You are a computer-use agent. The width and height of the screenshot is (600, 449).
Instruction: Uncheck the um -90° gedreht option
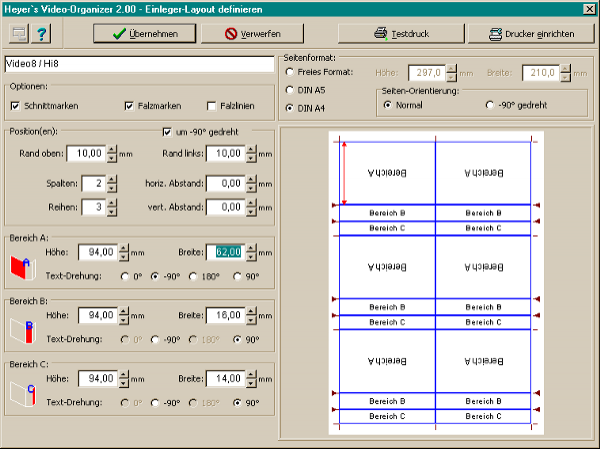tap(167, 131)
